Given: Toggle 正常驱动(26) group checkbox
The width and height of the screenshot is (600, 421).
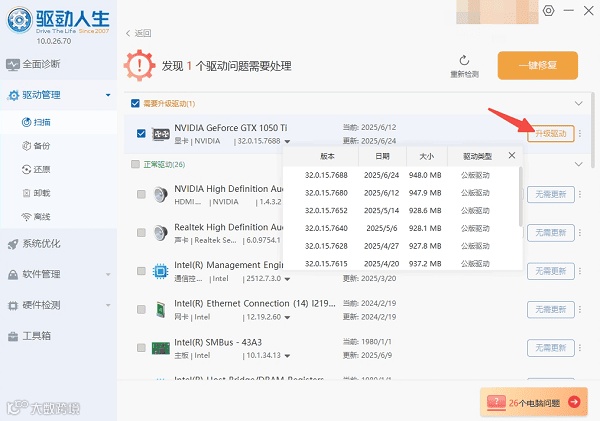Looking at the screenshot, I should 135,164.
